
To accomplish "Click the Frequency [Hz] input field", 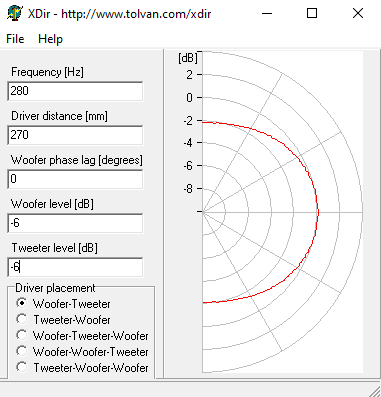I will (75, 91).
